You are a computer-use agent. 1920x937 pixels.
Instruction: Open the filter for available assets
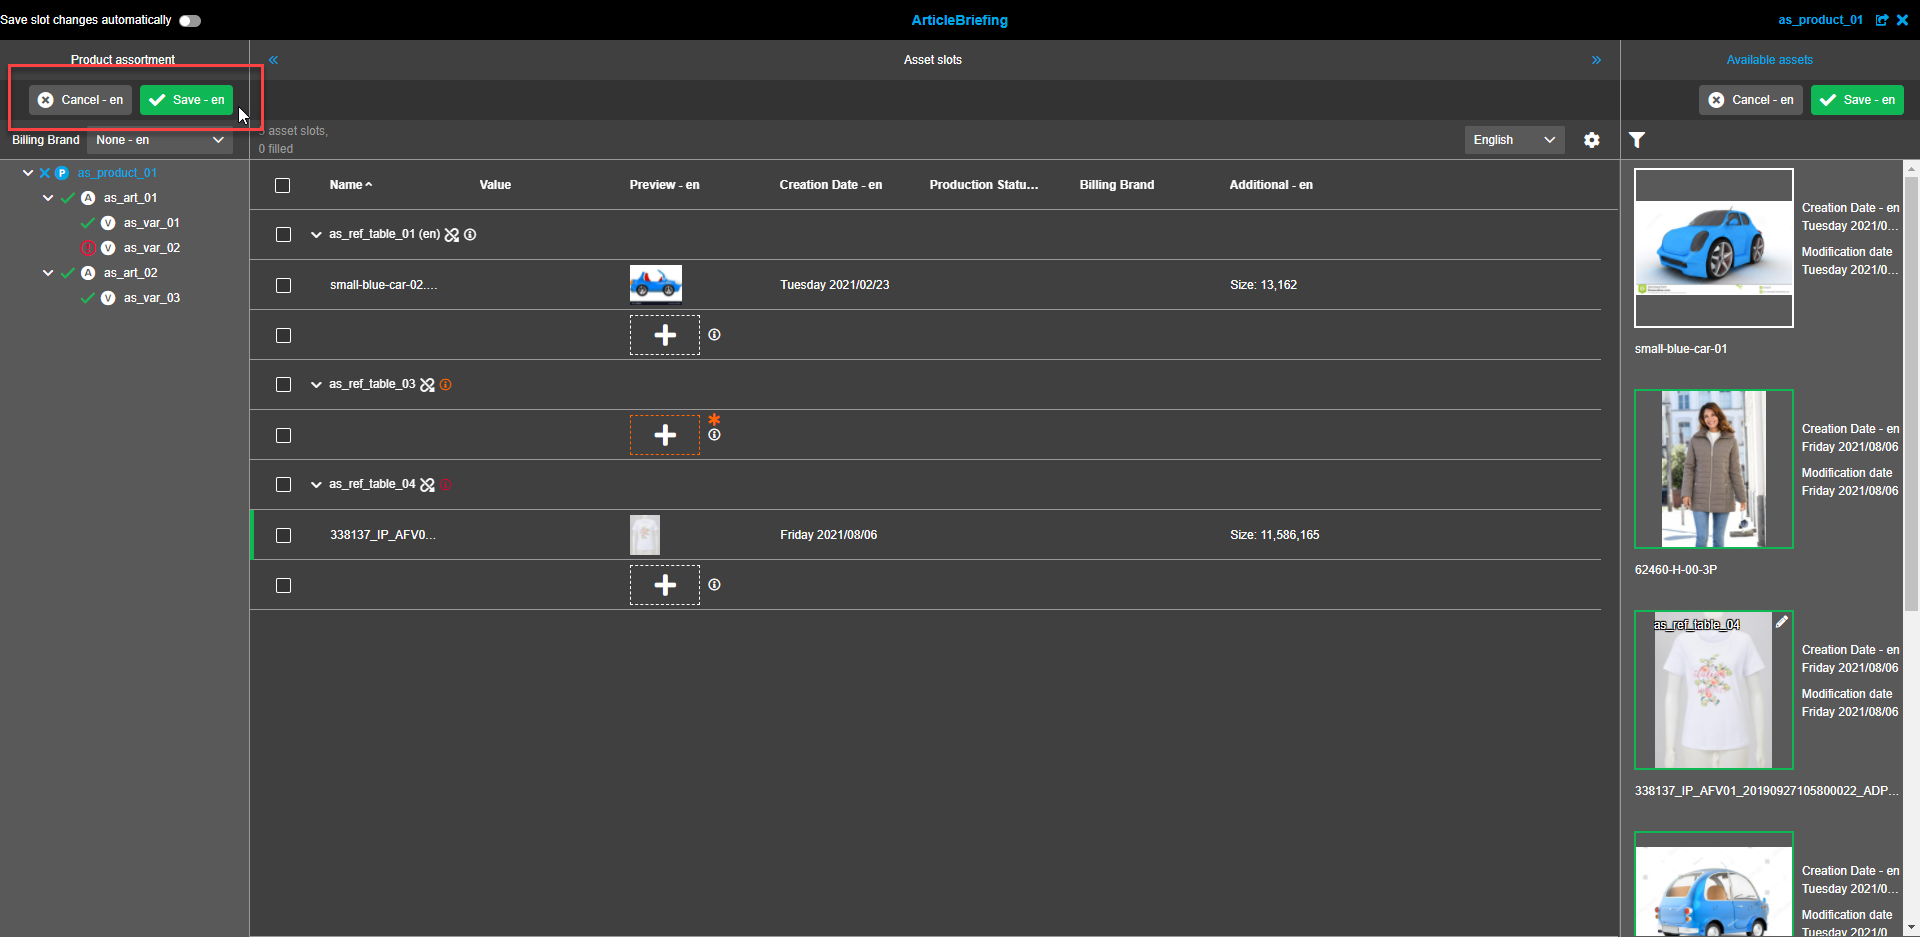tap(1637, 140)
